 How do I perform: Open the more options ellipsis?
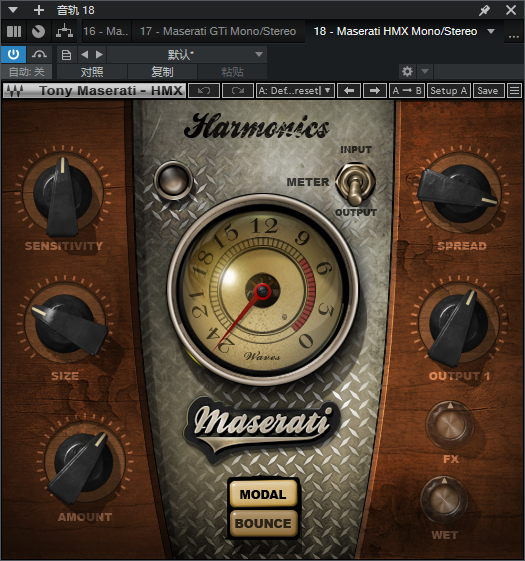click(x=514, y=36)
